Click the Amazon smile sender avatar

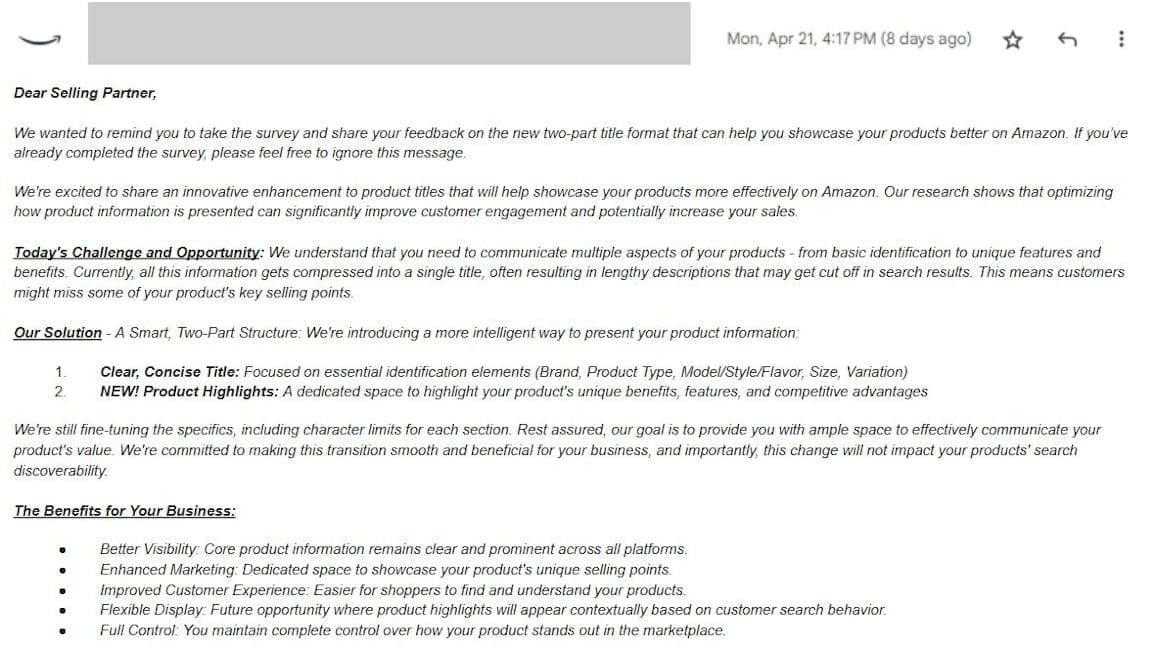tap(40, 40)
